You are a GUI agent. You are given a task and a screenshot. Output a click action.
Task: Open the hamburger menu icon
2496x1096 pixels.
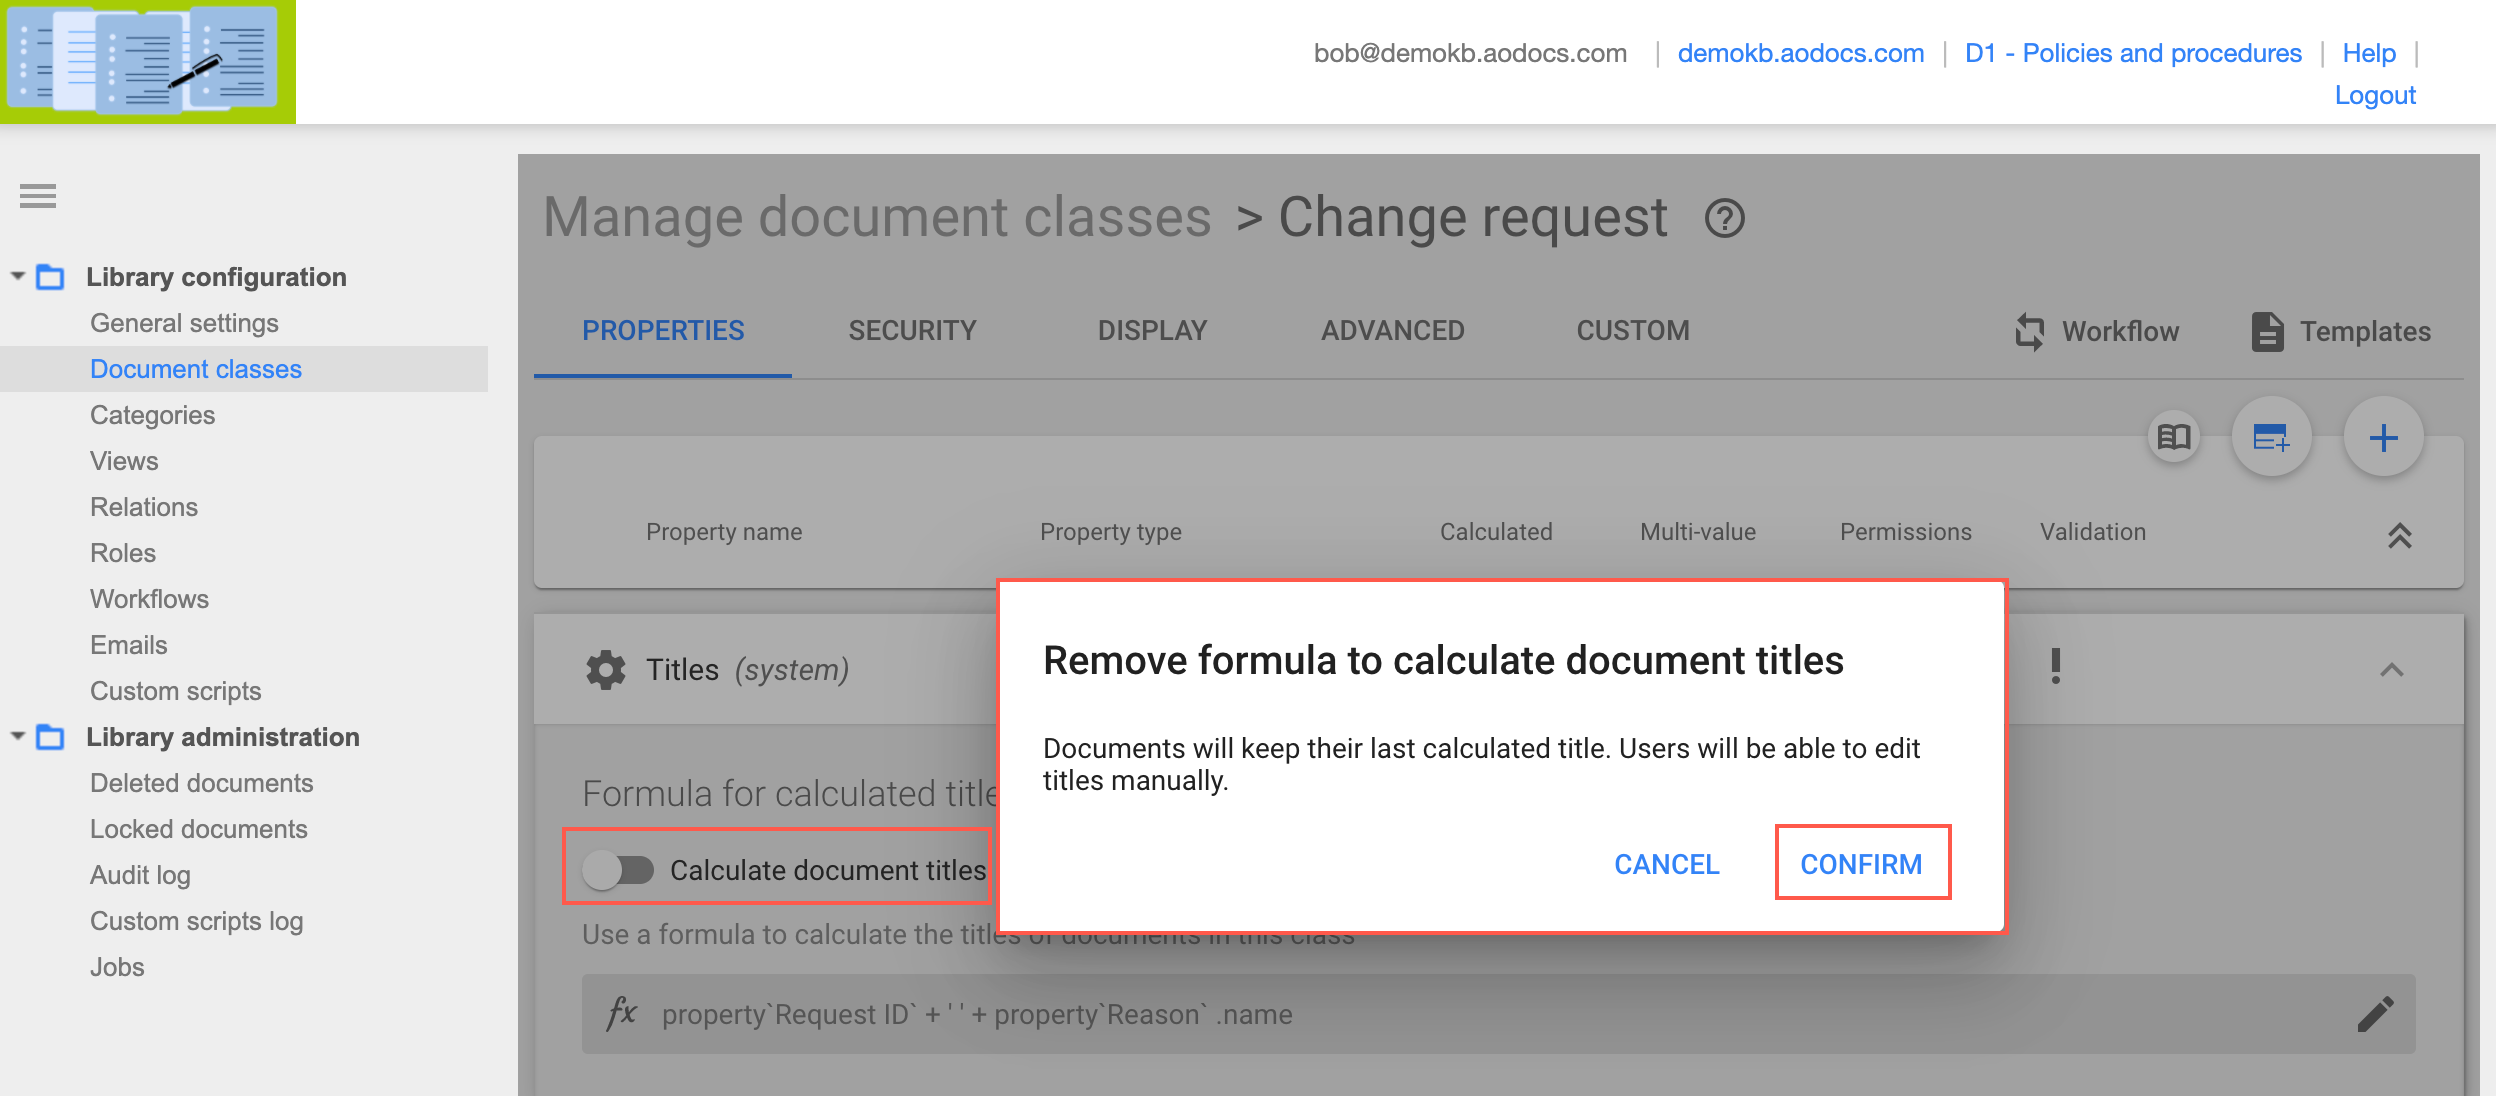point(38,196)
